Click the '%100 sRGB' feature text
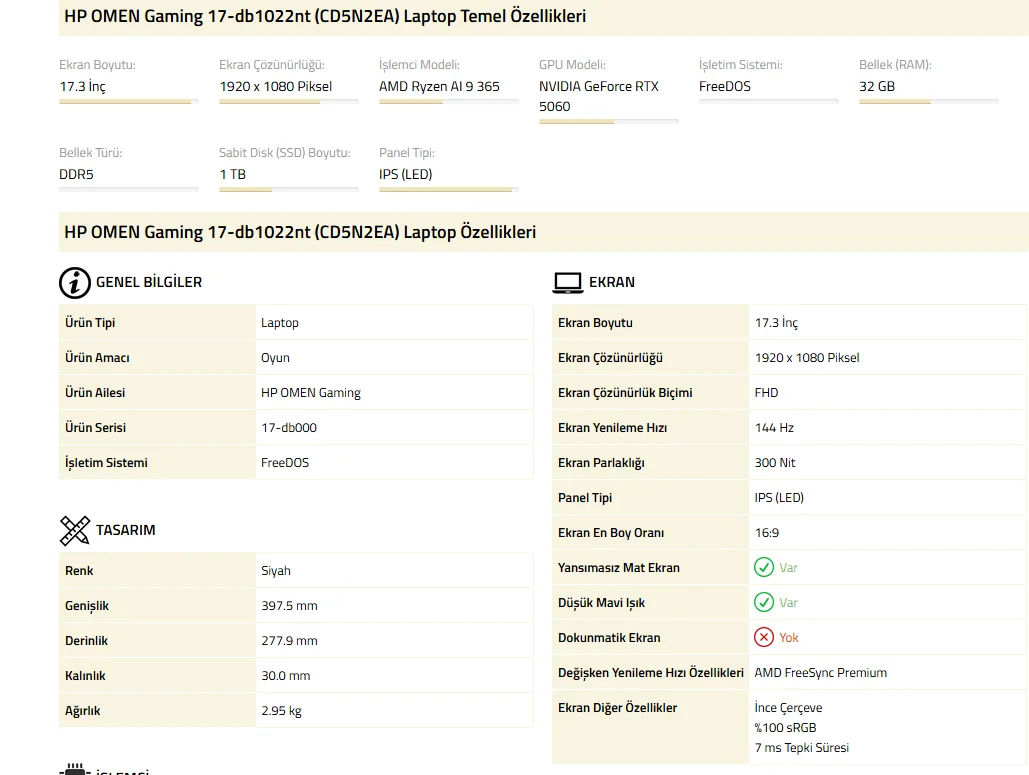This screenshot has width=1029, height=775. click(x=786, y=728)
